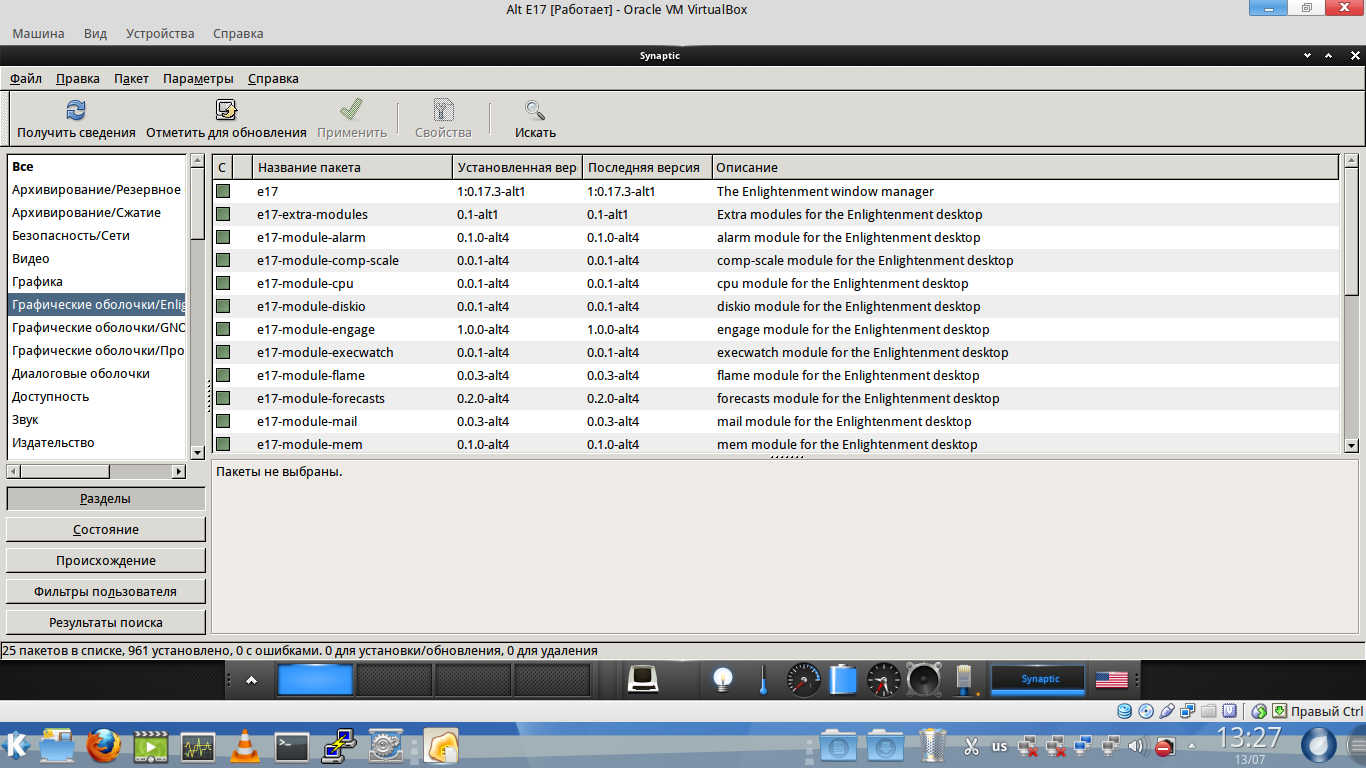Launch Firefox from the taskbar

click(x=103, y=745)
